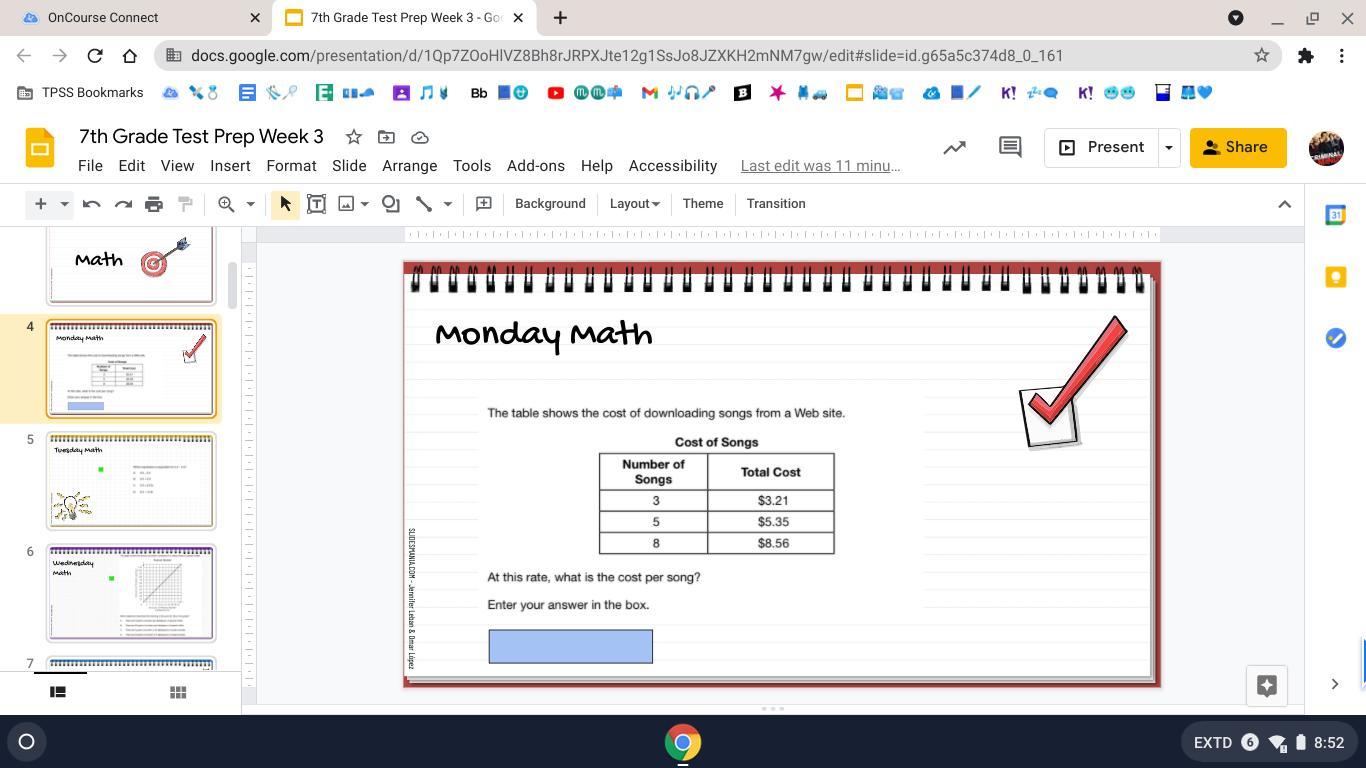Select the text box tool
Screen dimensions: 1366x768
(x=316, y=204)
